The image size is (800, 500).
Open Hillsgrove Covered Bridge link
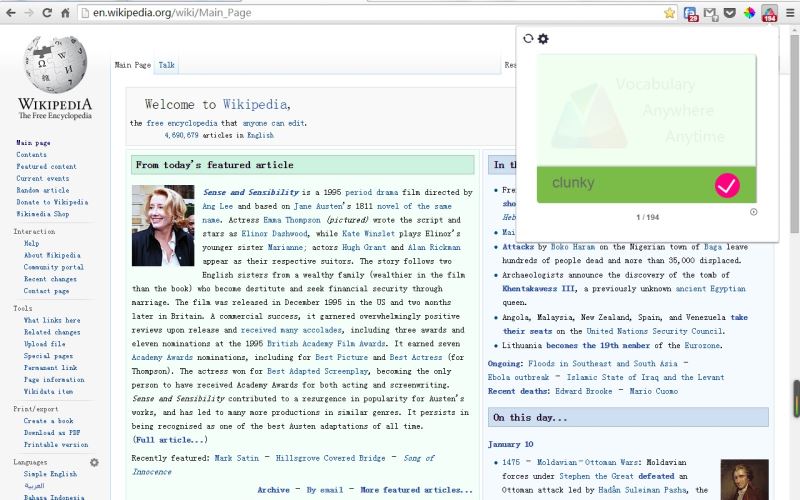(x=330, y=458)
